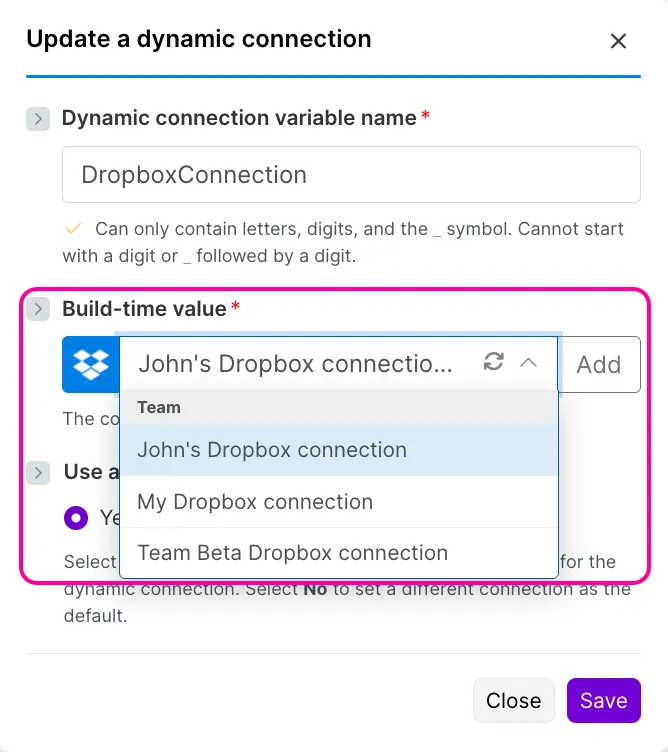Close the dialog with the X icon

(618, 41)
